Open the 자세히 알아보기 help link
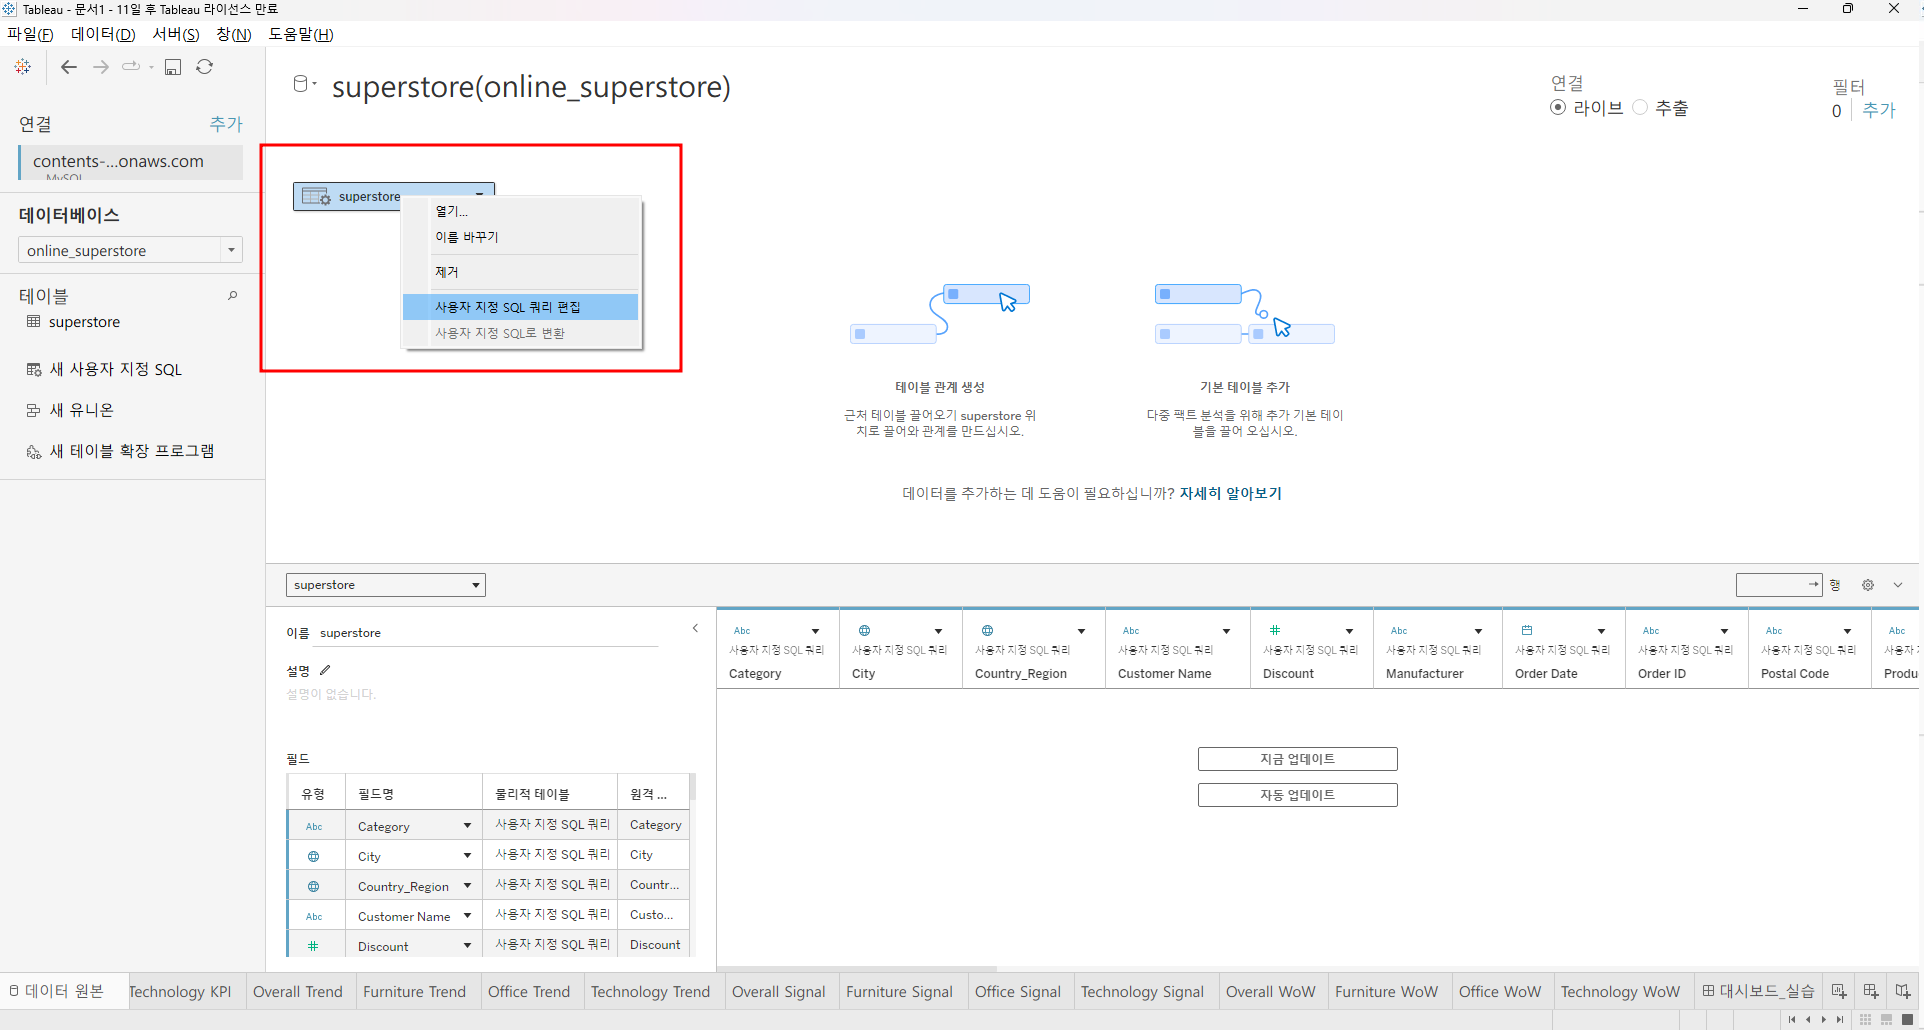Image resolution: width=1924 pixels, height=1030 pixels. pos(1231,493)
